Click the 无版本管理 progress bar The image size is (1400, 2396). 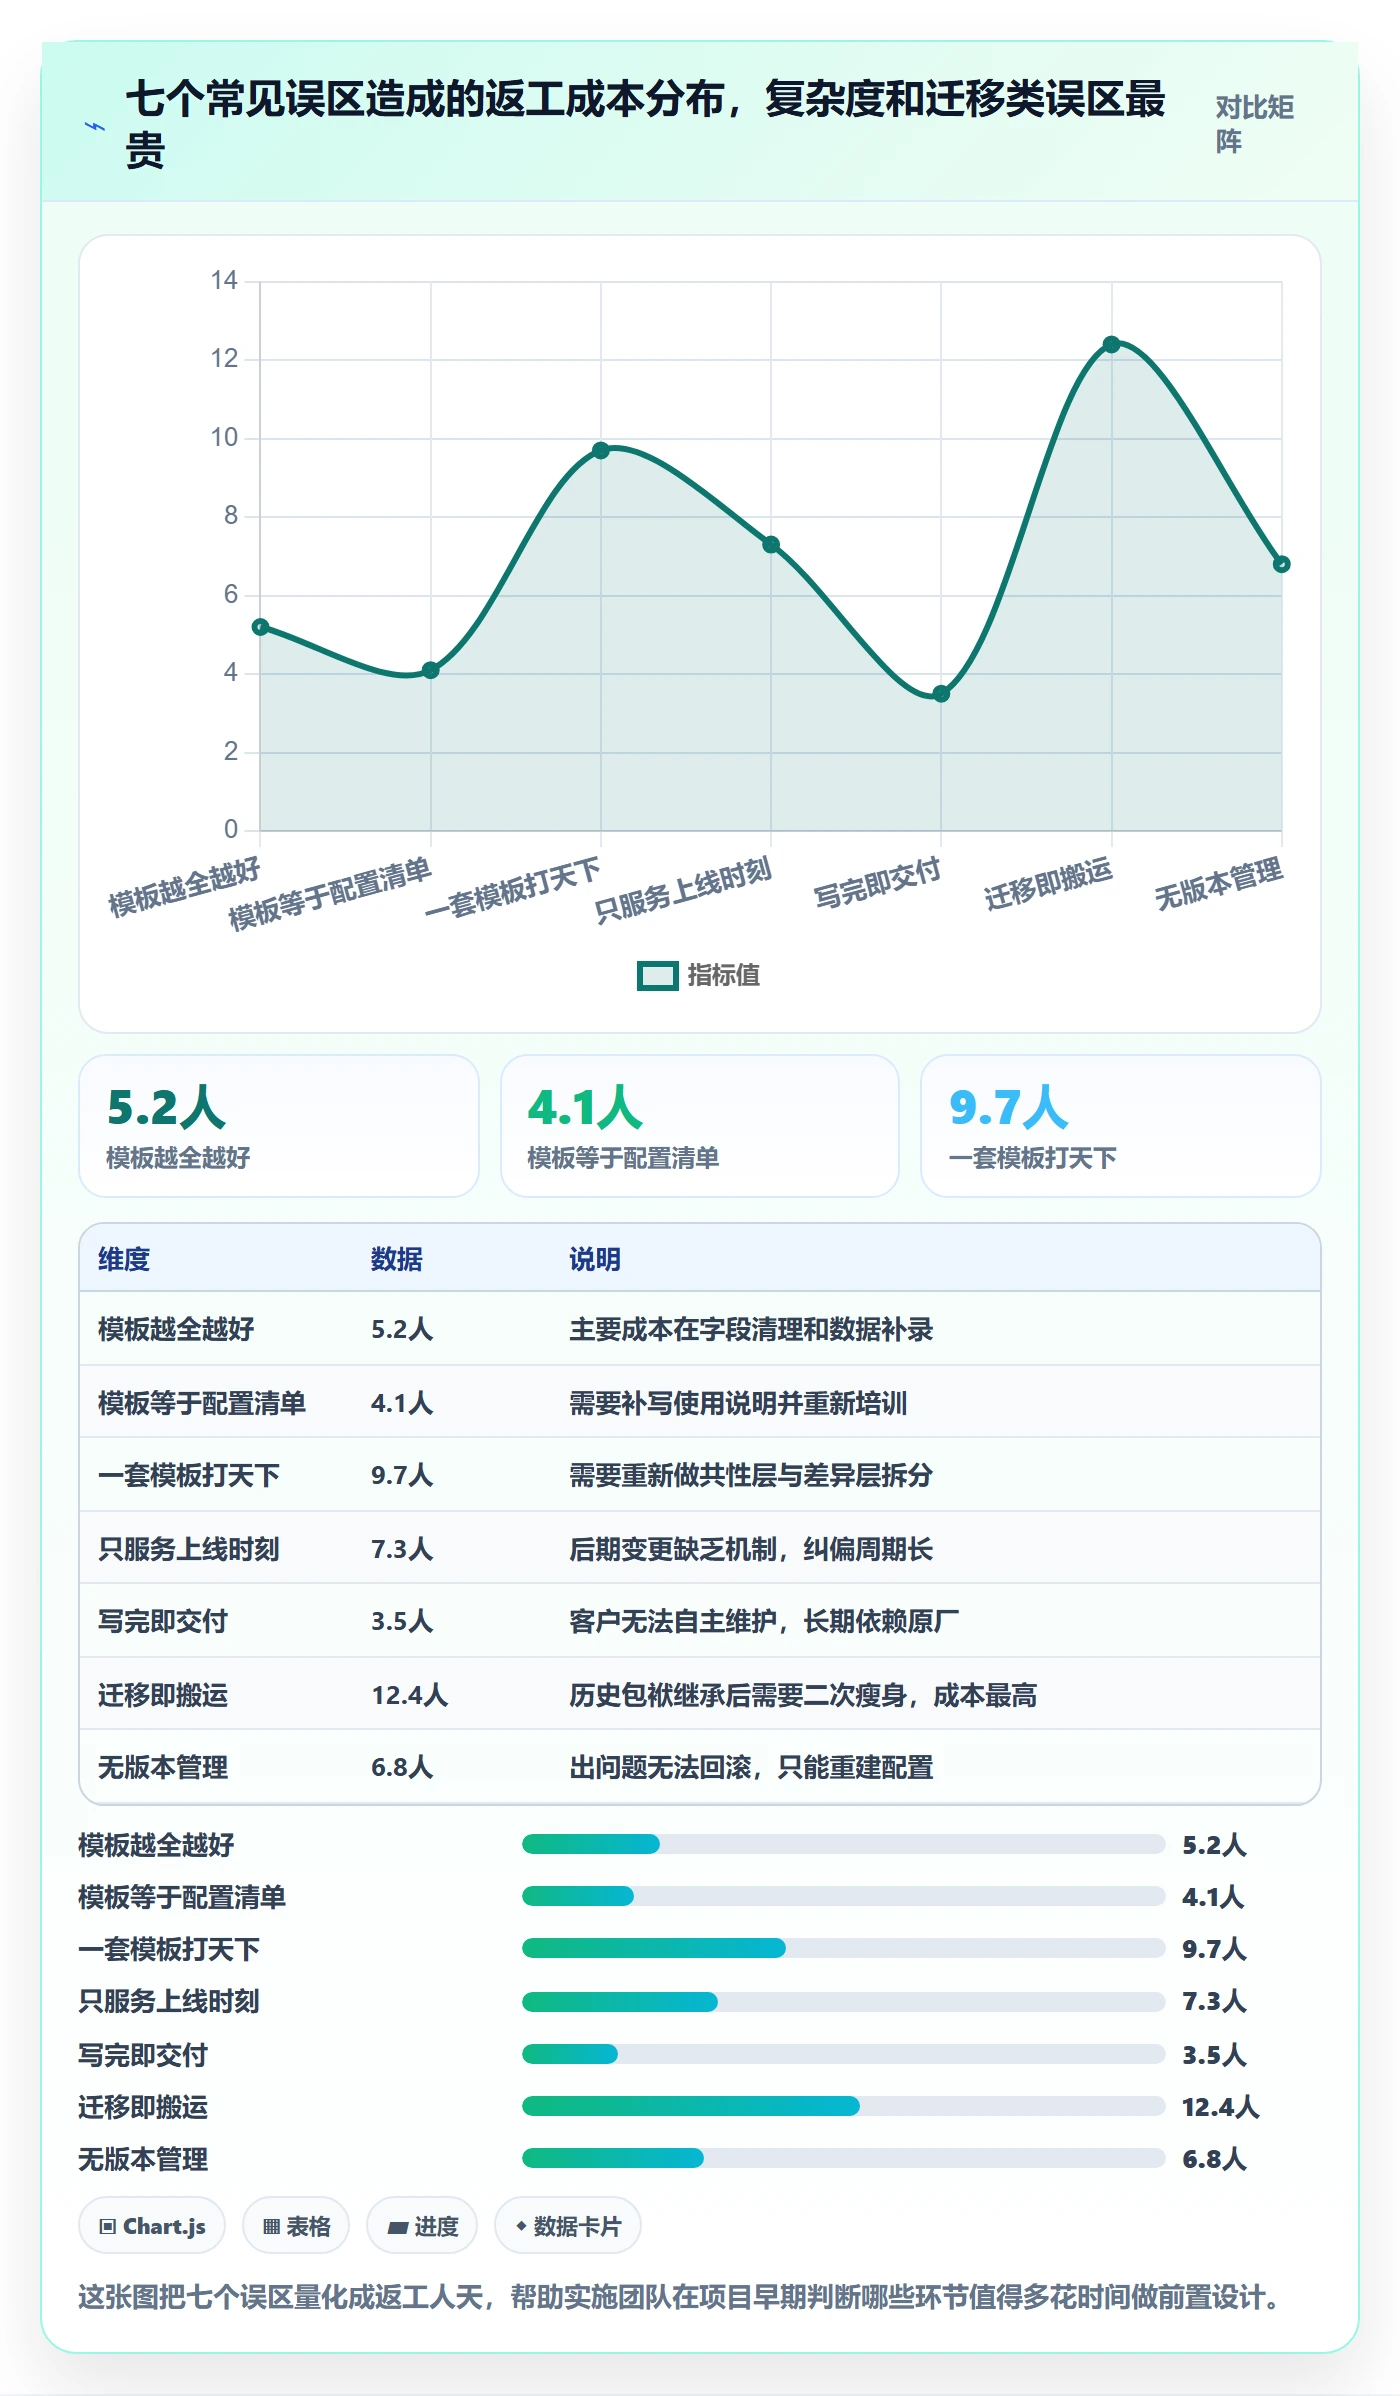click(843, 2158)
